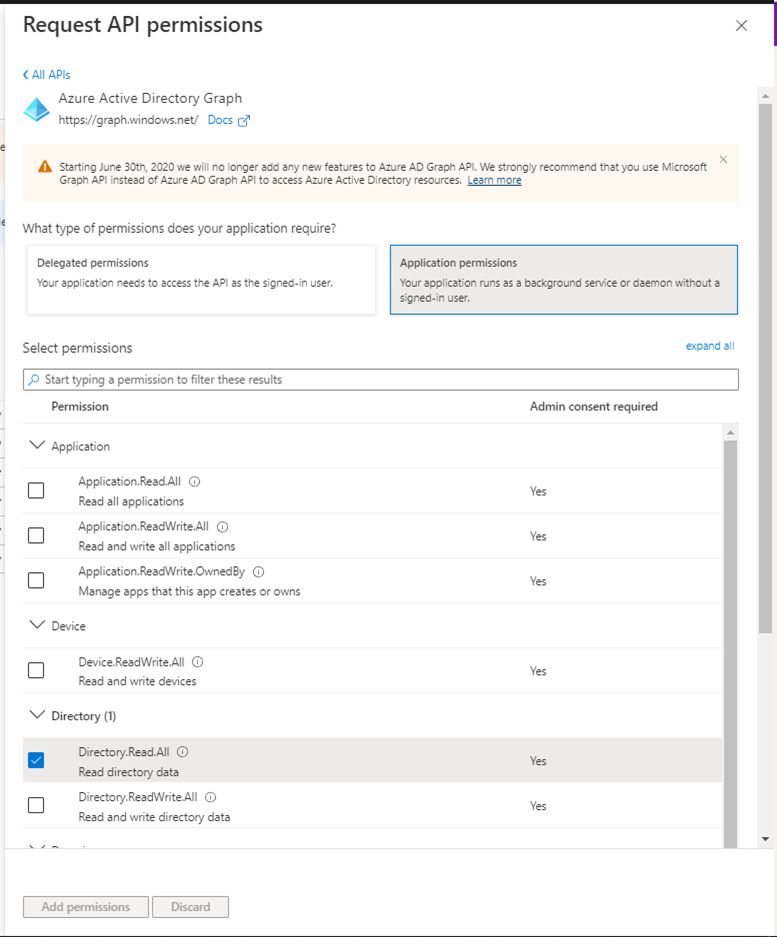
Task: Collapse the Directory (1) group
Action: (x=38, y=716)
